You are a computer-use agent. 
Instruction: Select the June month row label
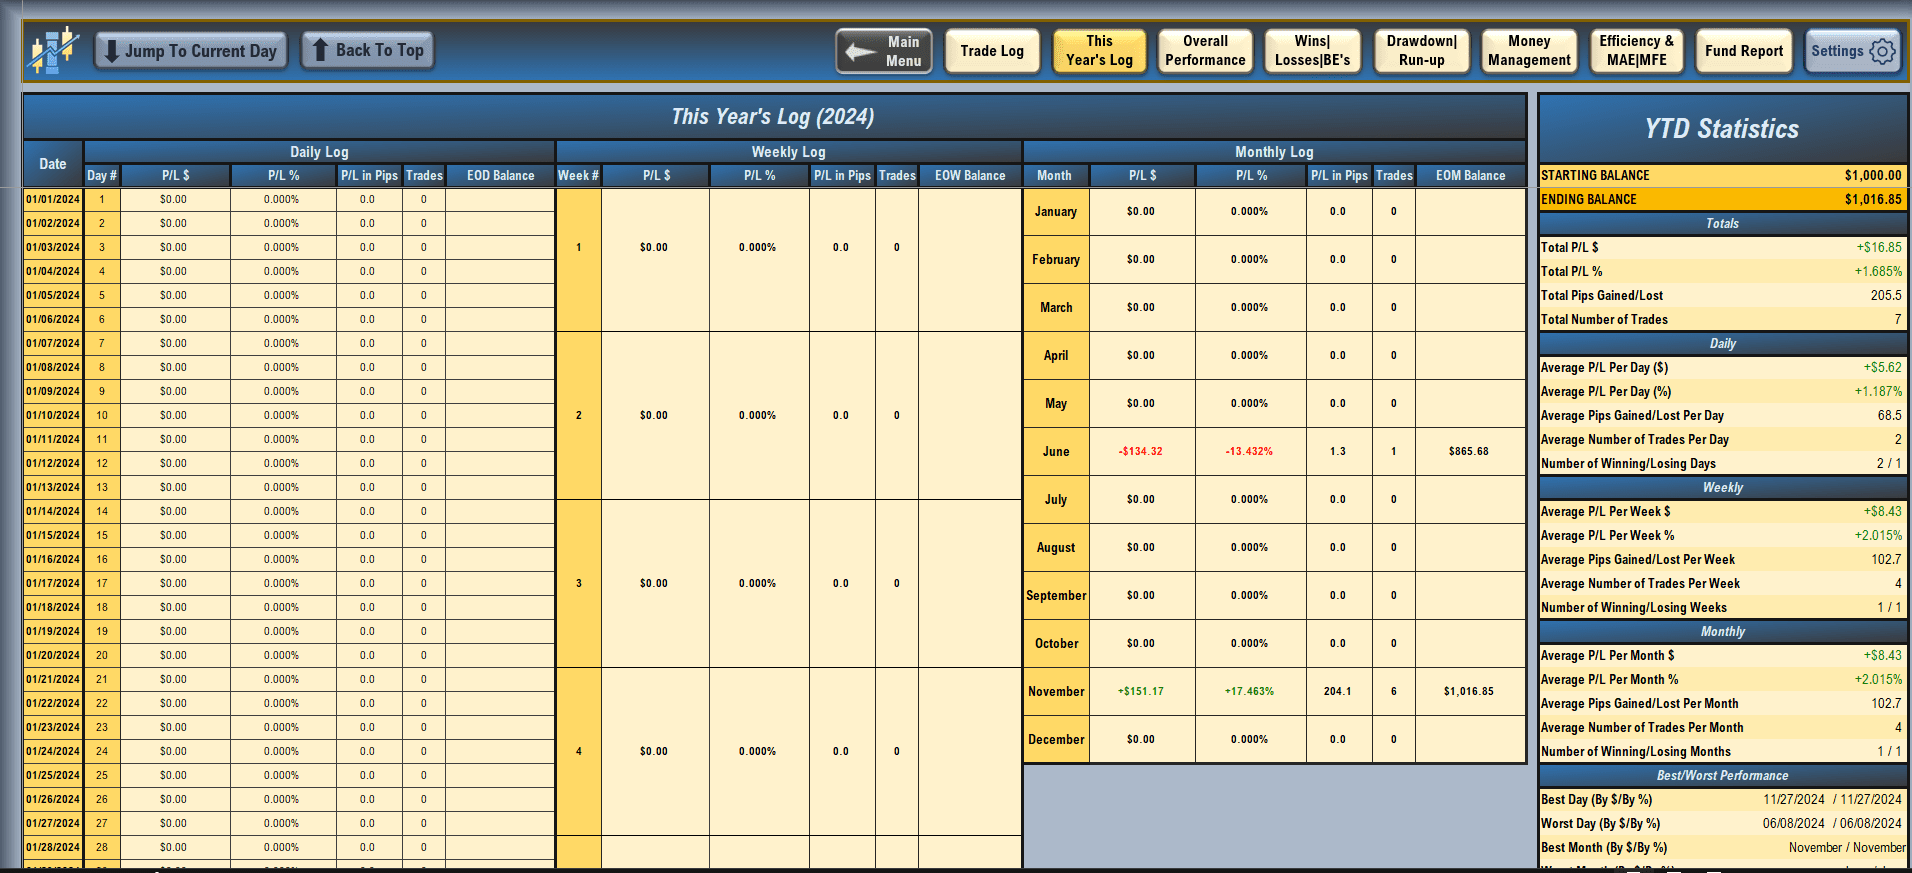(x=1056, y=451)
